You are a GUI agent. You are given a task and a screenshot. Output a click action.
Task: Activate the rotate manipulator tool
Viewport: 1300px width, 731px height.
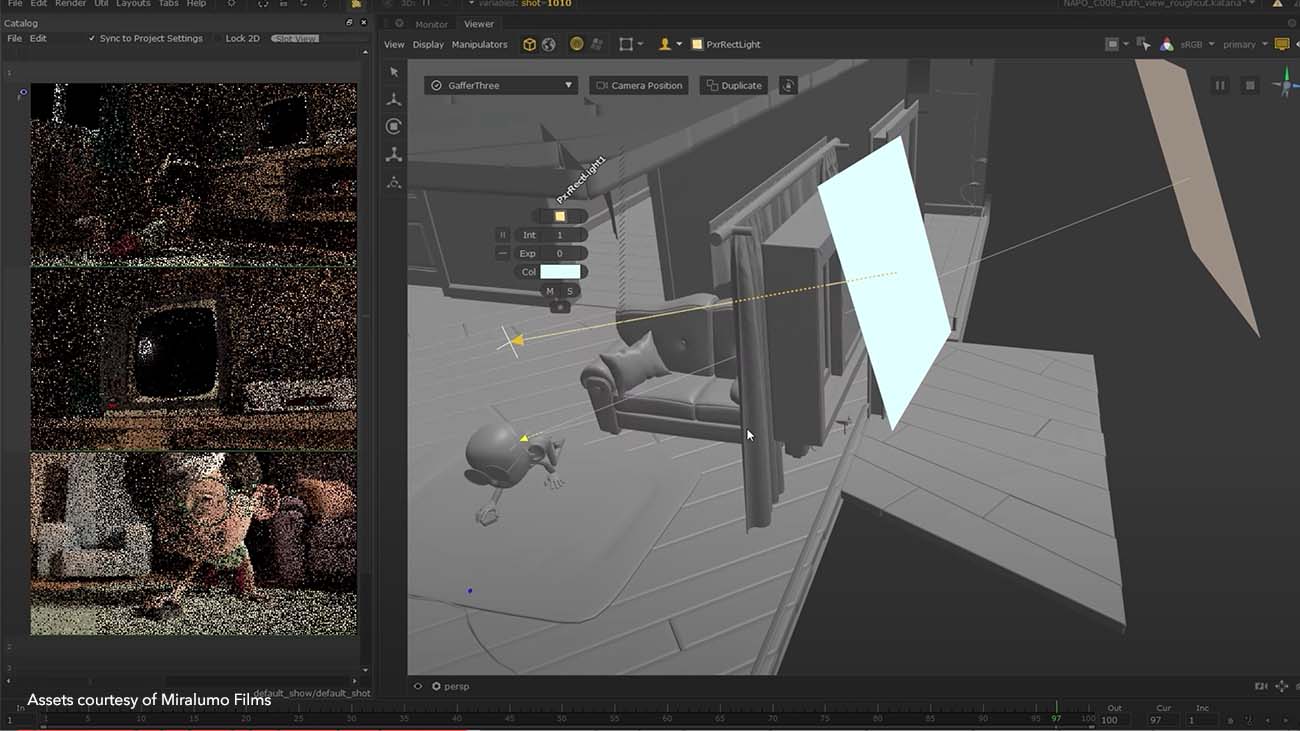click(x=394, y=127)
